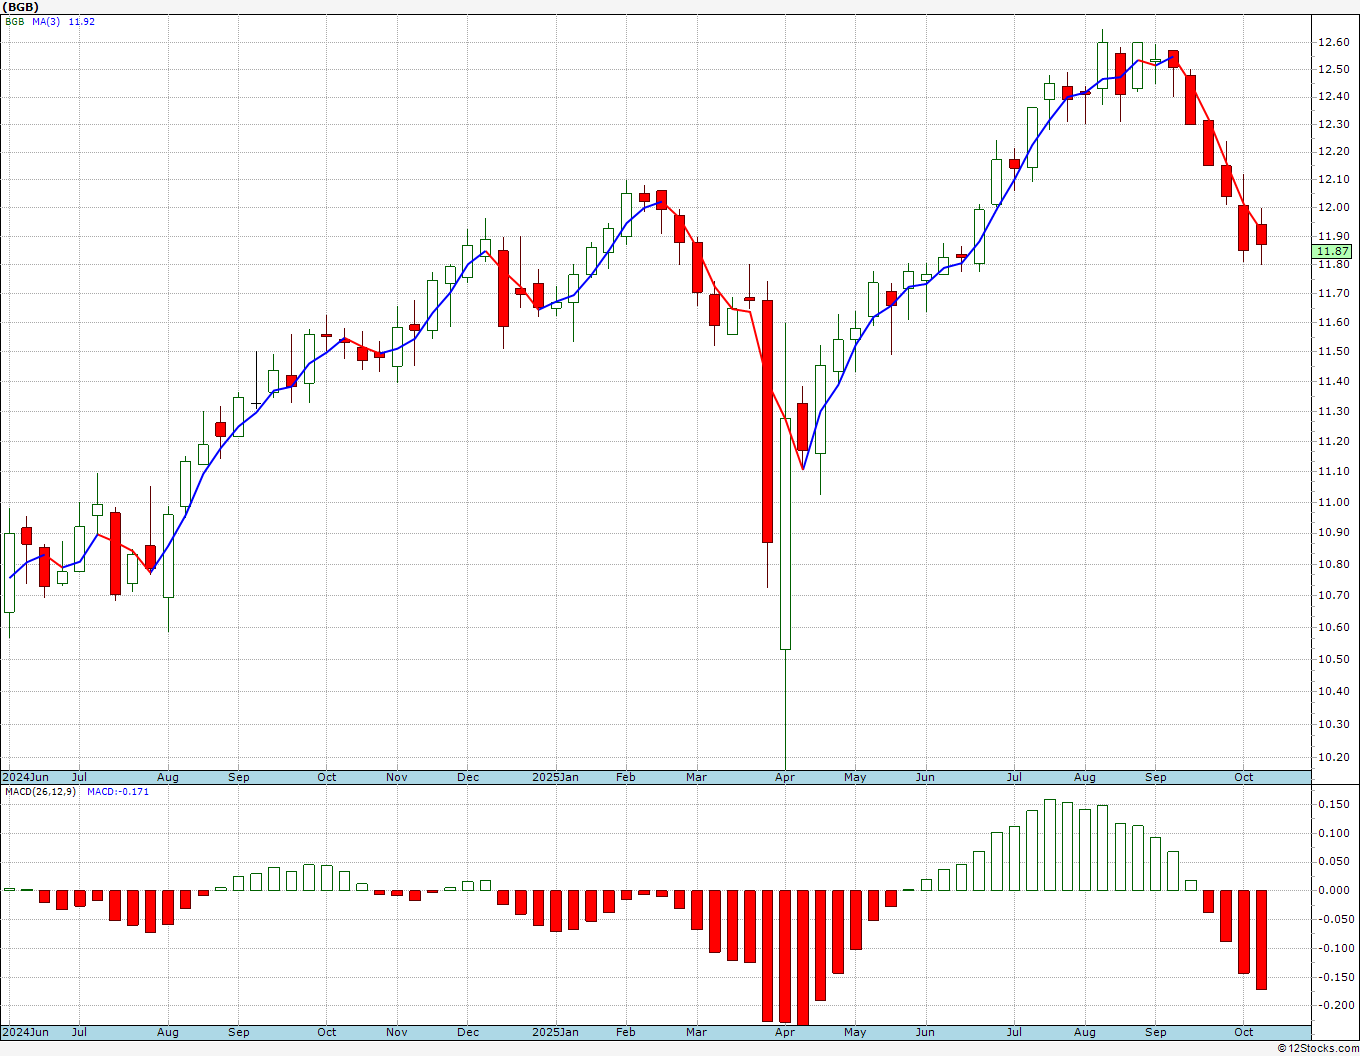Click "Dec" on the price chart date axis
1360x1056 pixels.
468,777
